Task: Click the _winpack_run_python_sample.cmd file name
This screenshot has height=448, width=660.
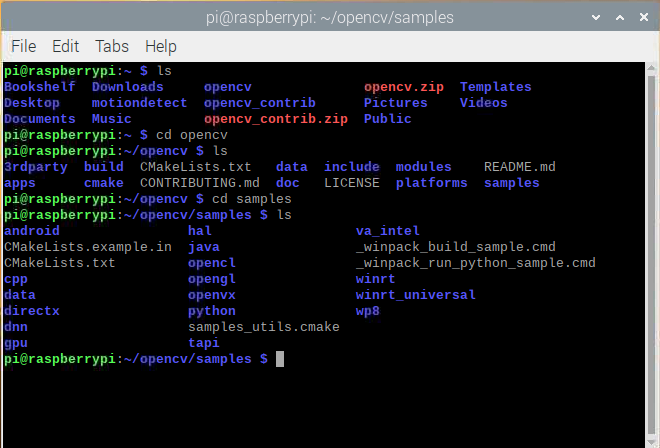Action: click(x=476, y=263)
